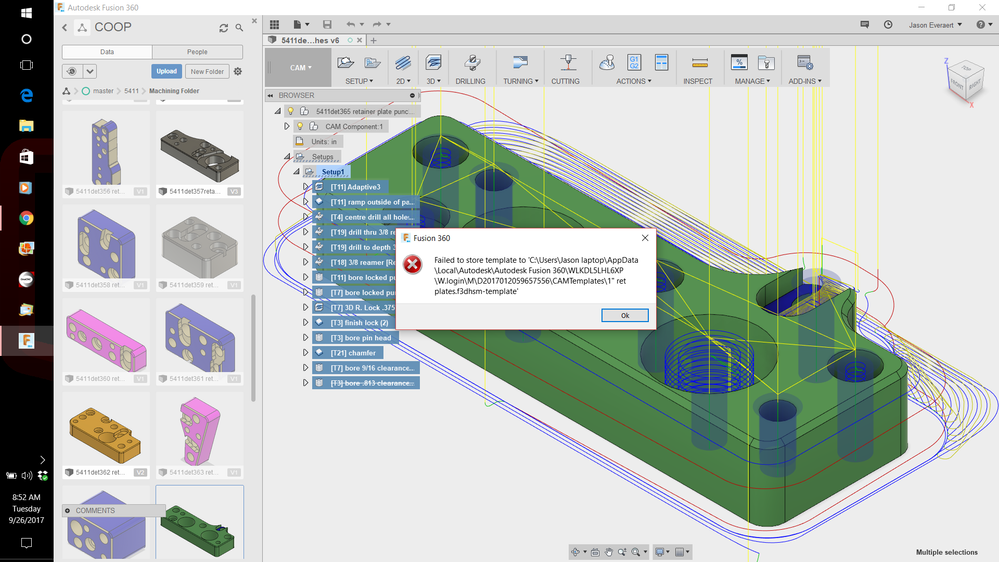The image size is (999, 562).
Task: Expand the COMMENTS panel
Action: pos(68,510)
